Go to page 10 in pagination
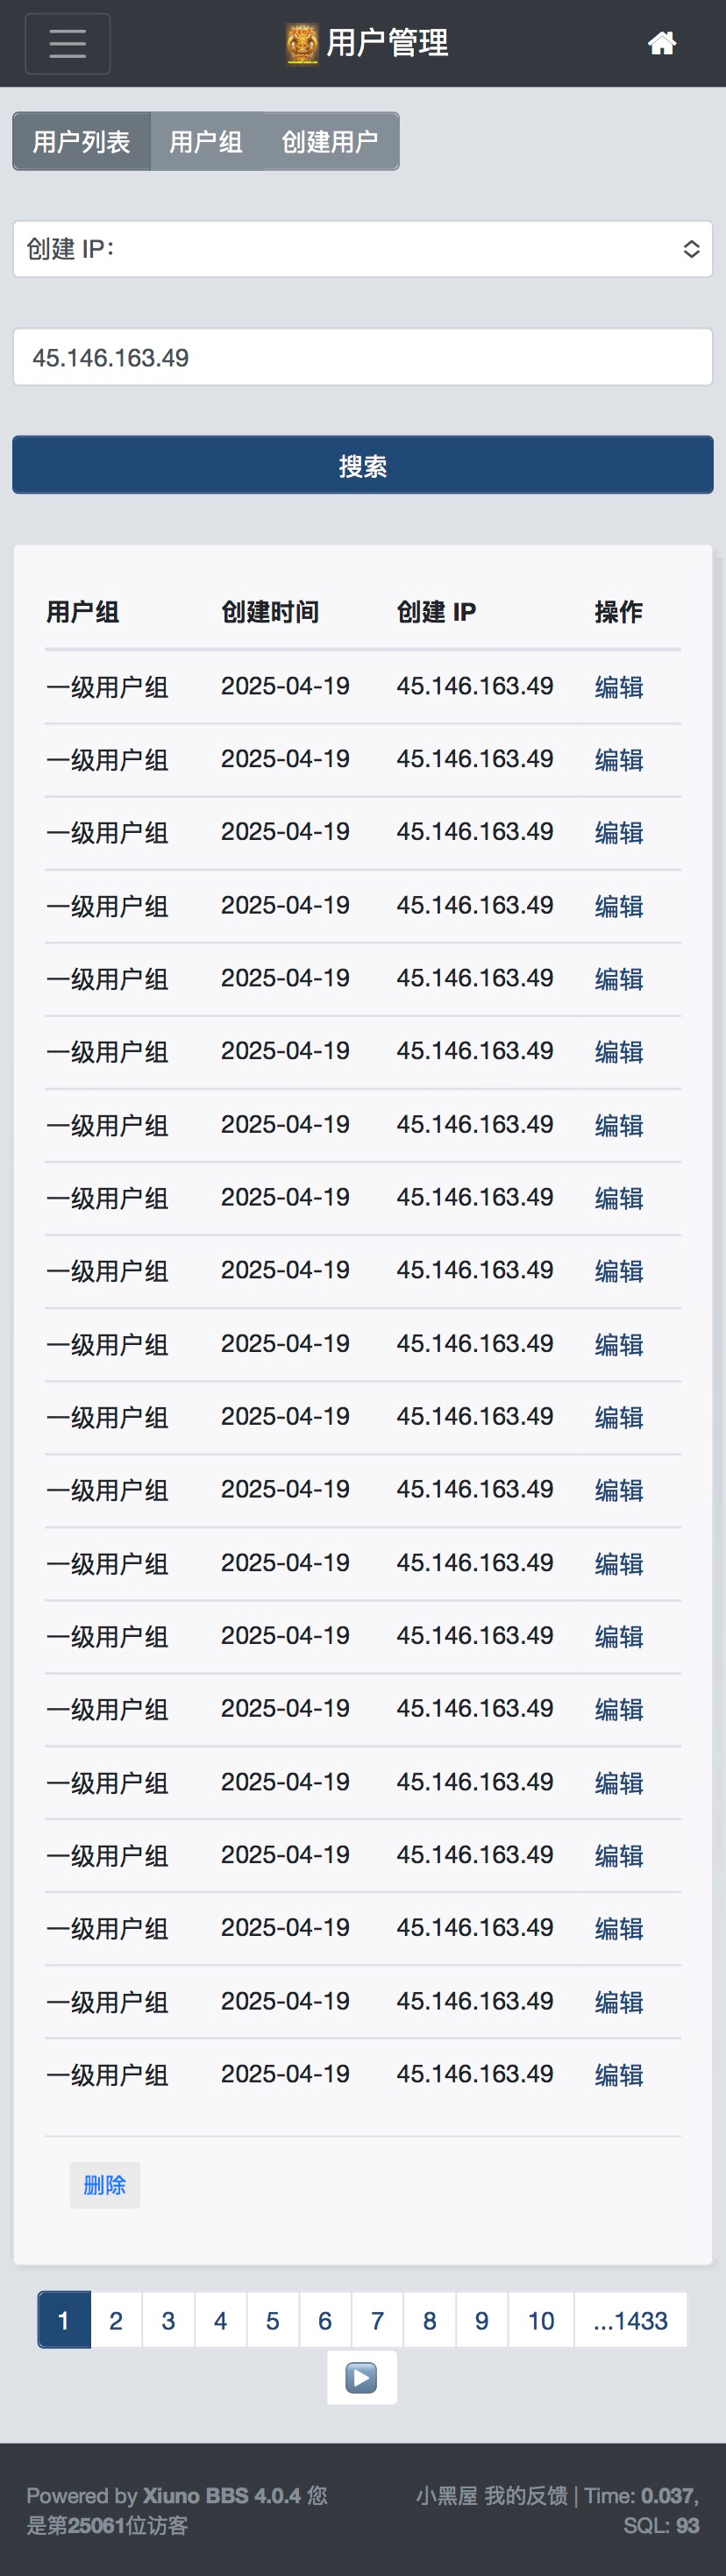The image size is (726, 2576). [x=541, y=2320]
